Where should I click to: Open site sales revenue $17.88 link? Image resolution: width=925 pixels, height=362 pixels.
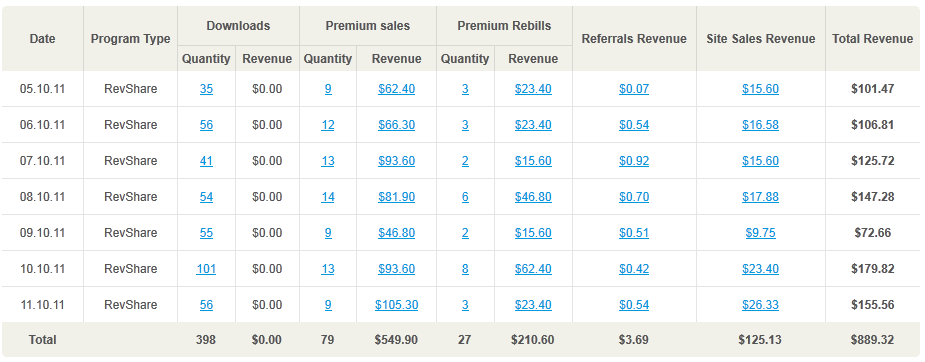(760, 197)
